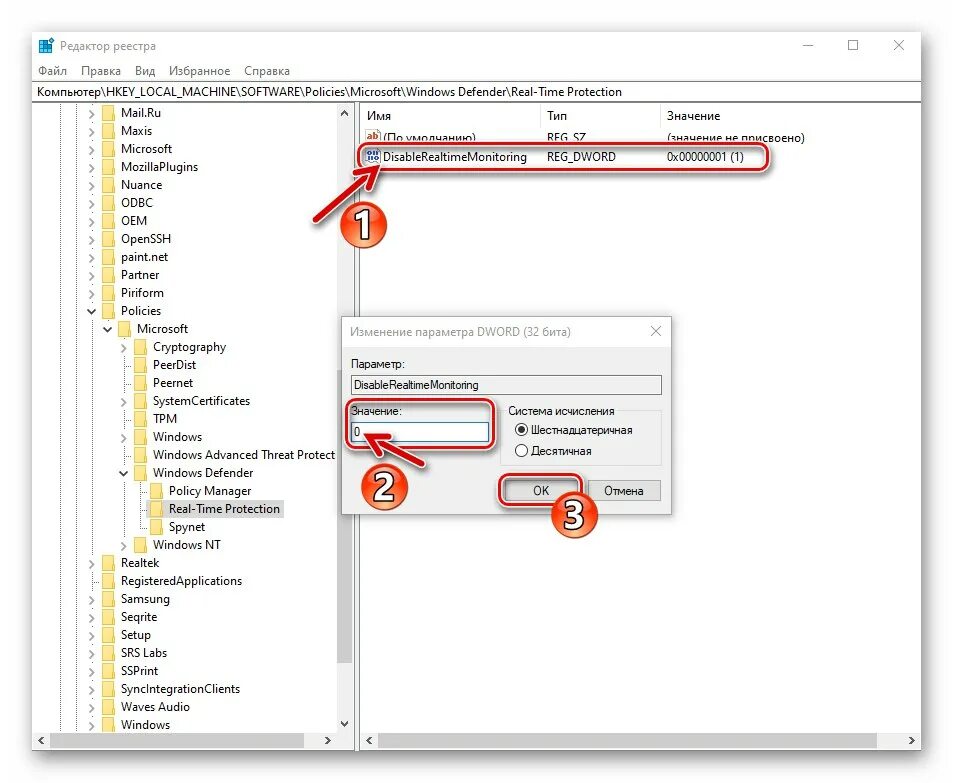Expand the SyncIntegrationClients tree node

(x=91, y=689)
